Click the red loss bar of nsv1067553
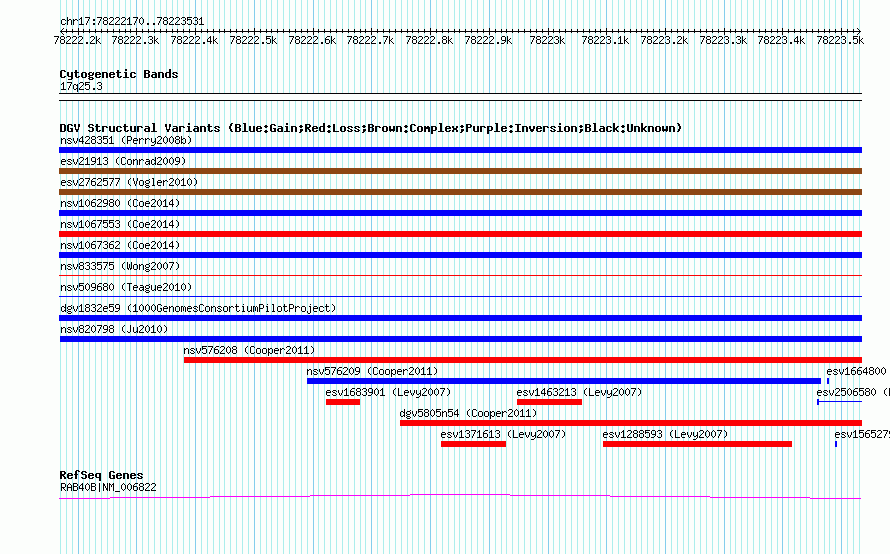The height and width of the screenshot is (554, 890). click(460, 234)
